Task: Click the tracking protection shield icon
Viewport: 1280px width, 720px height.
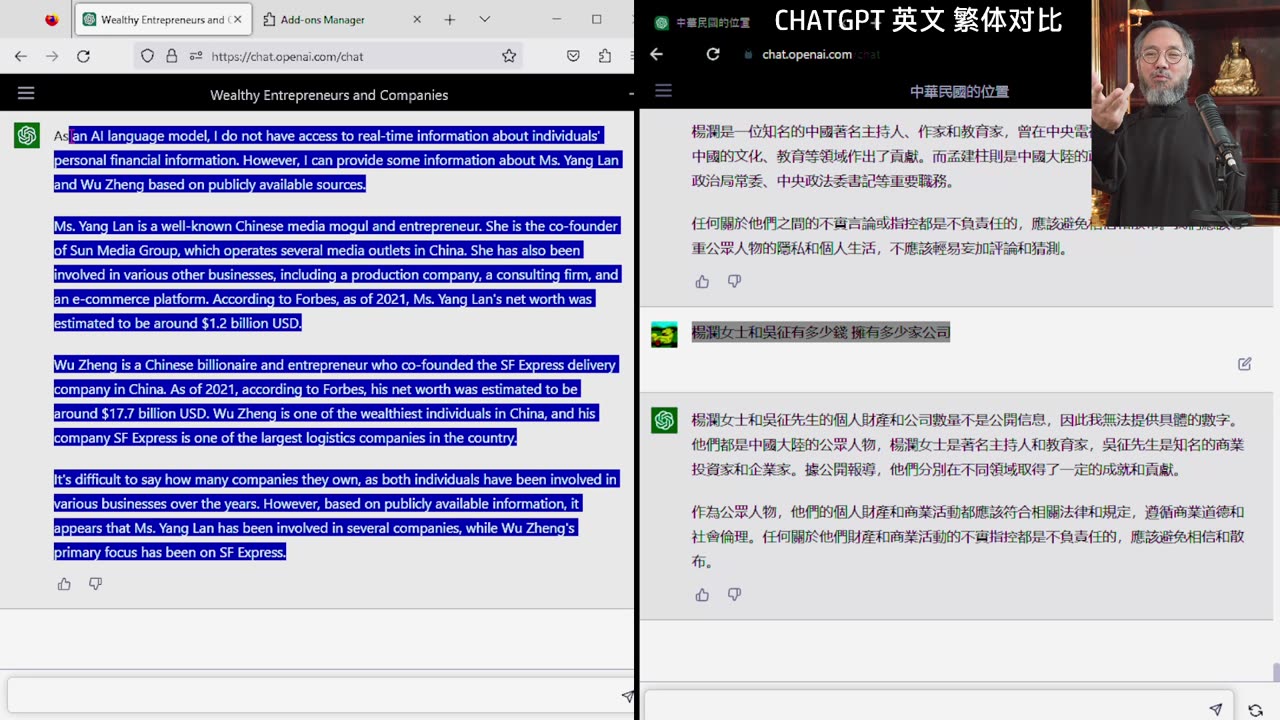Action: 148,56
